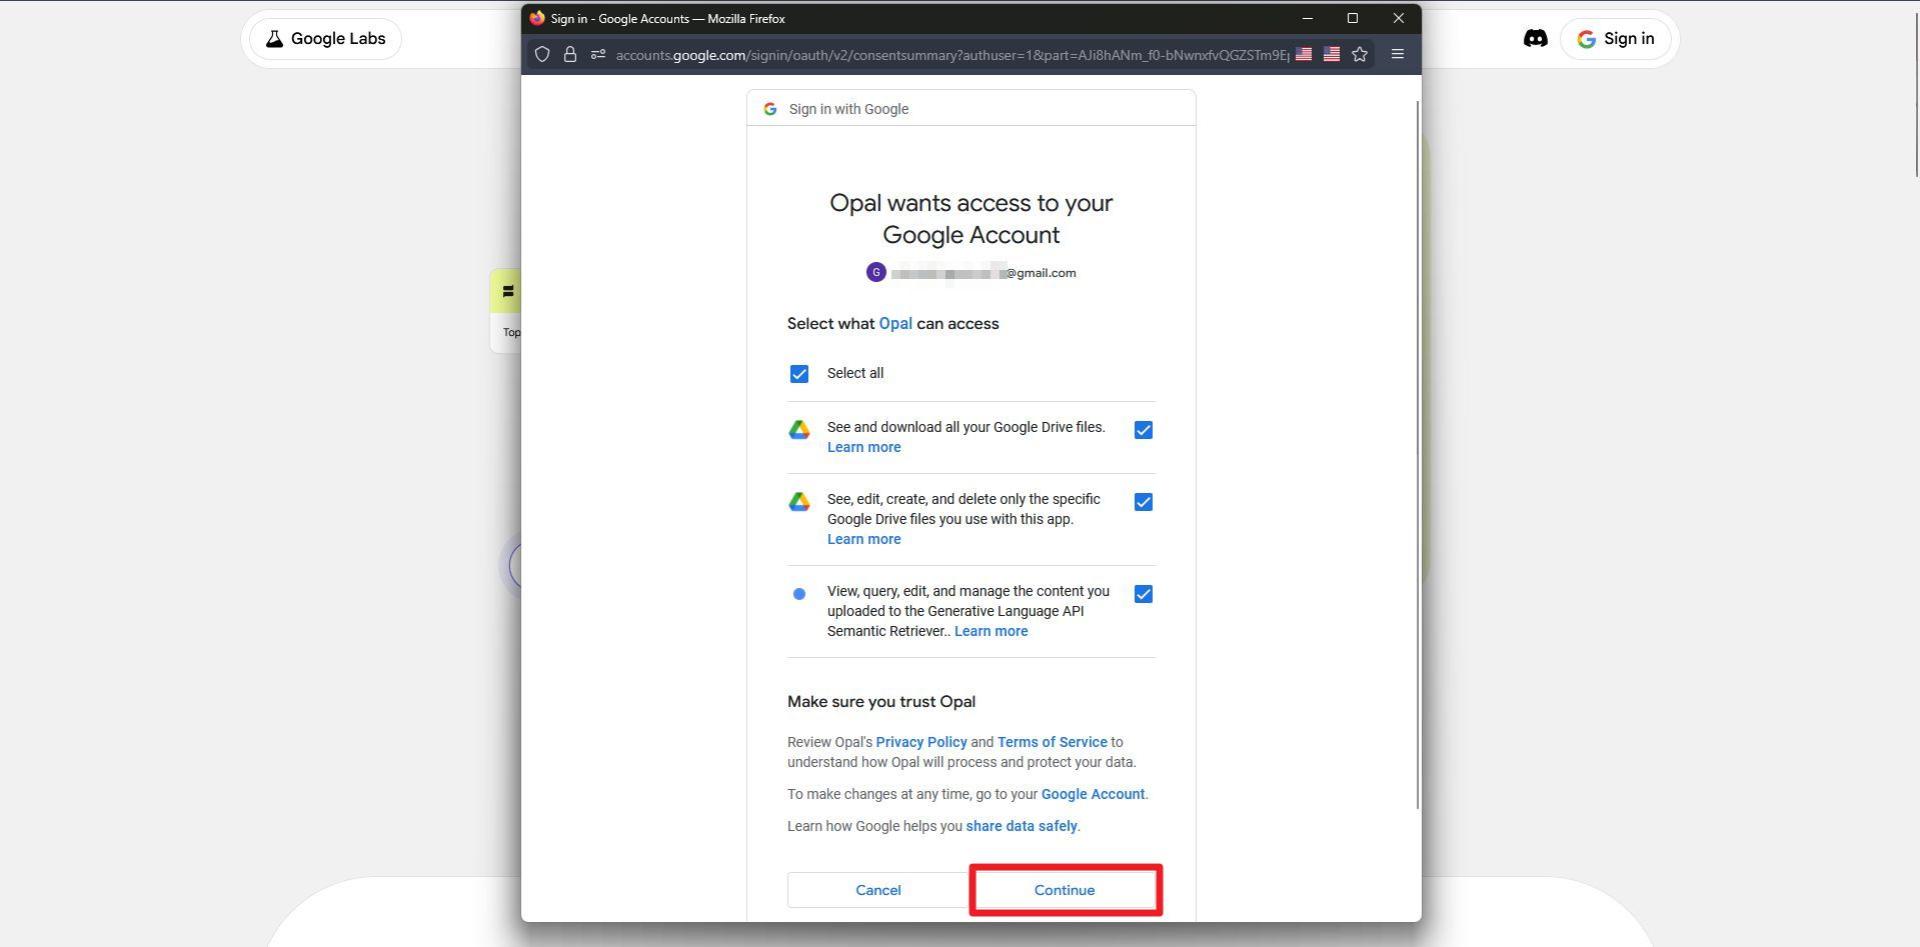Click the sign-in window's vertical scrollbar
This screenshot has width=1920, height=947.
(1417, 455)
